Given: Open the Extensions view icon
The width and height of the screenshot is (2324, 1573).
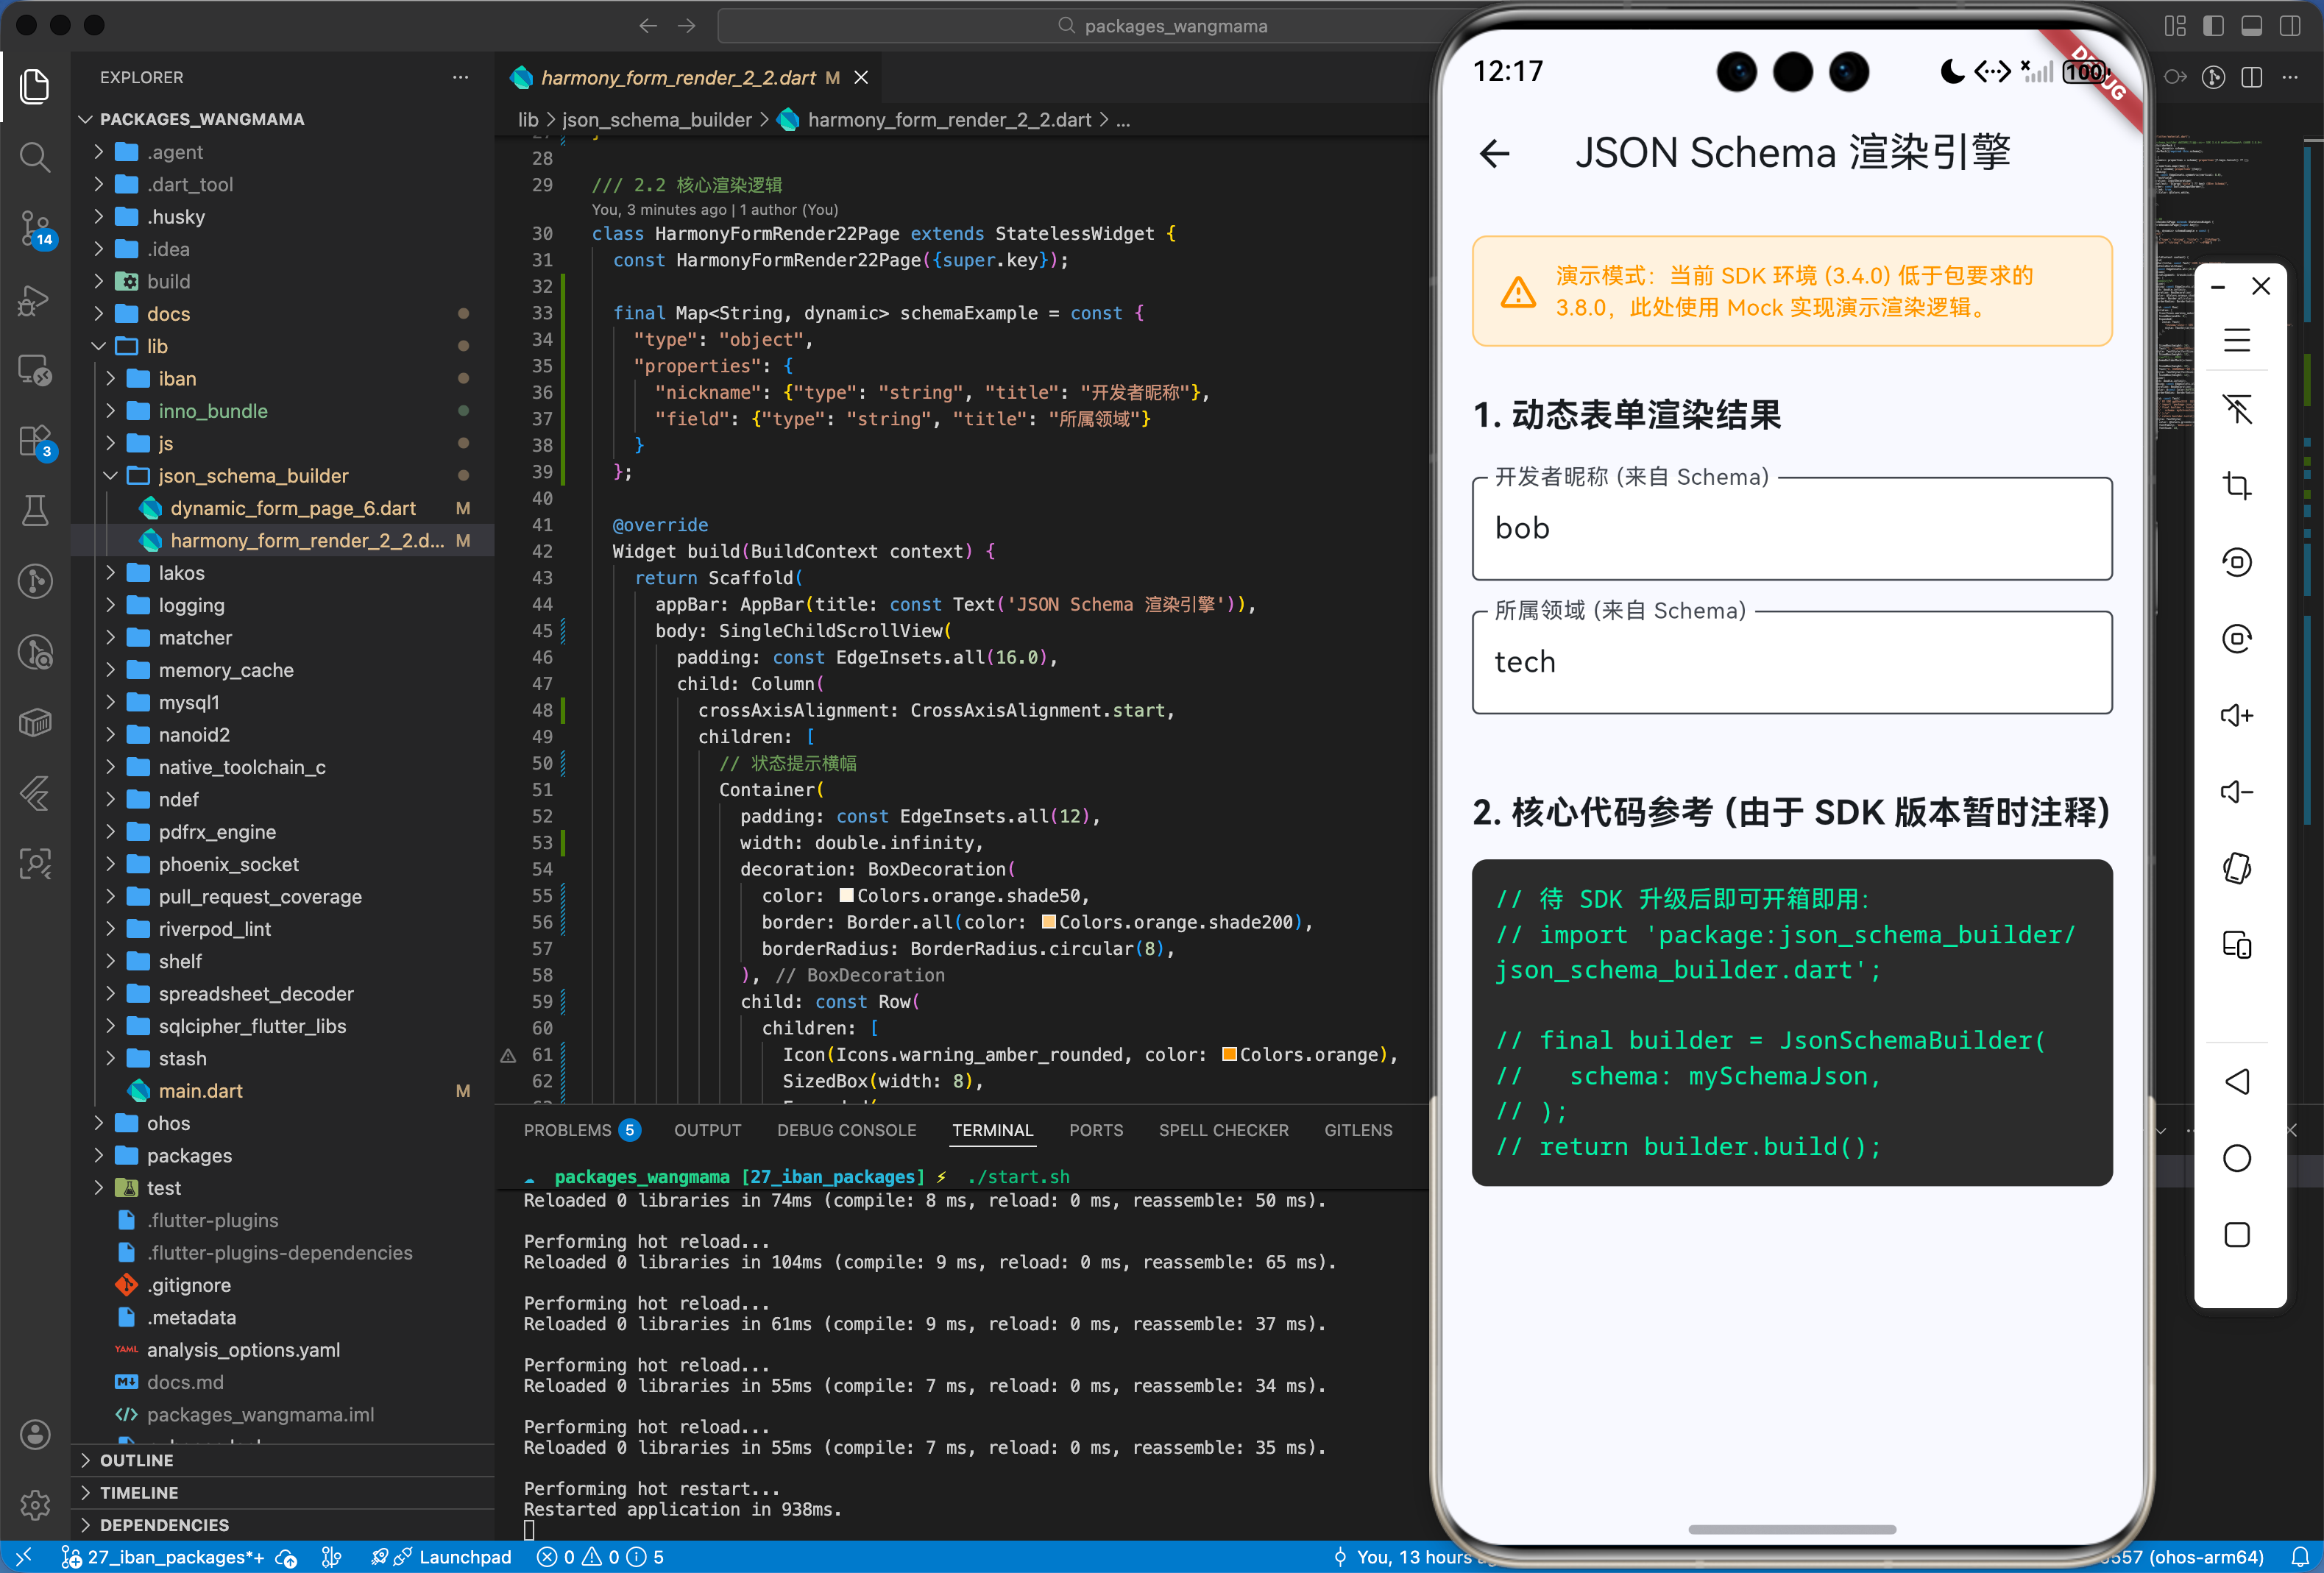Looking at the screenshot, I should (35, 441).
